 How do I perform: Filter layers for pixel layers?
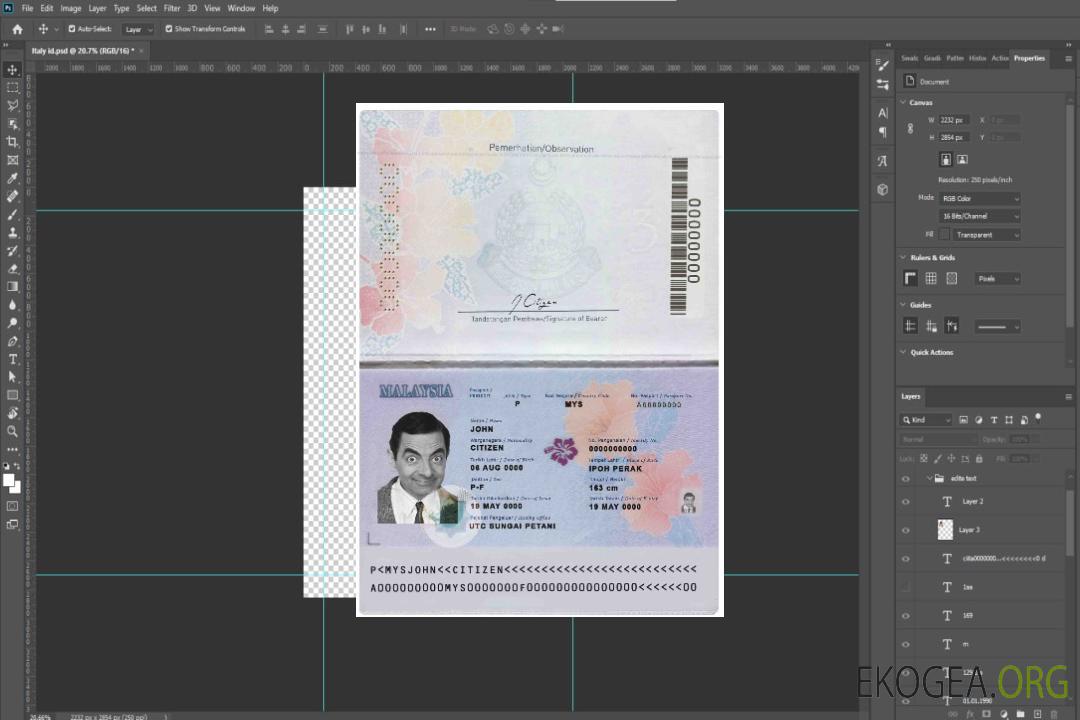963,420
